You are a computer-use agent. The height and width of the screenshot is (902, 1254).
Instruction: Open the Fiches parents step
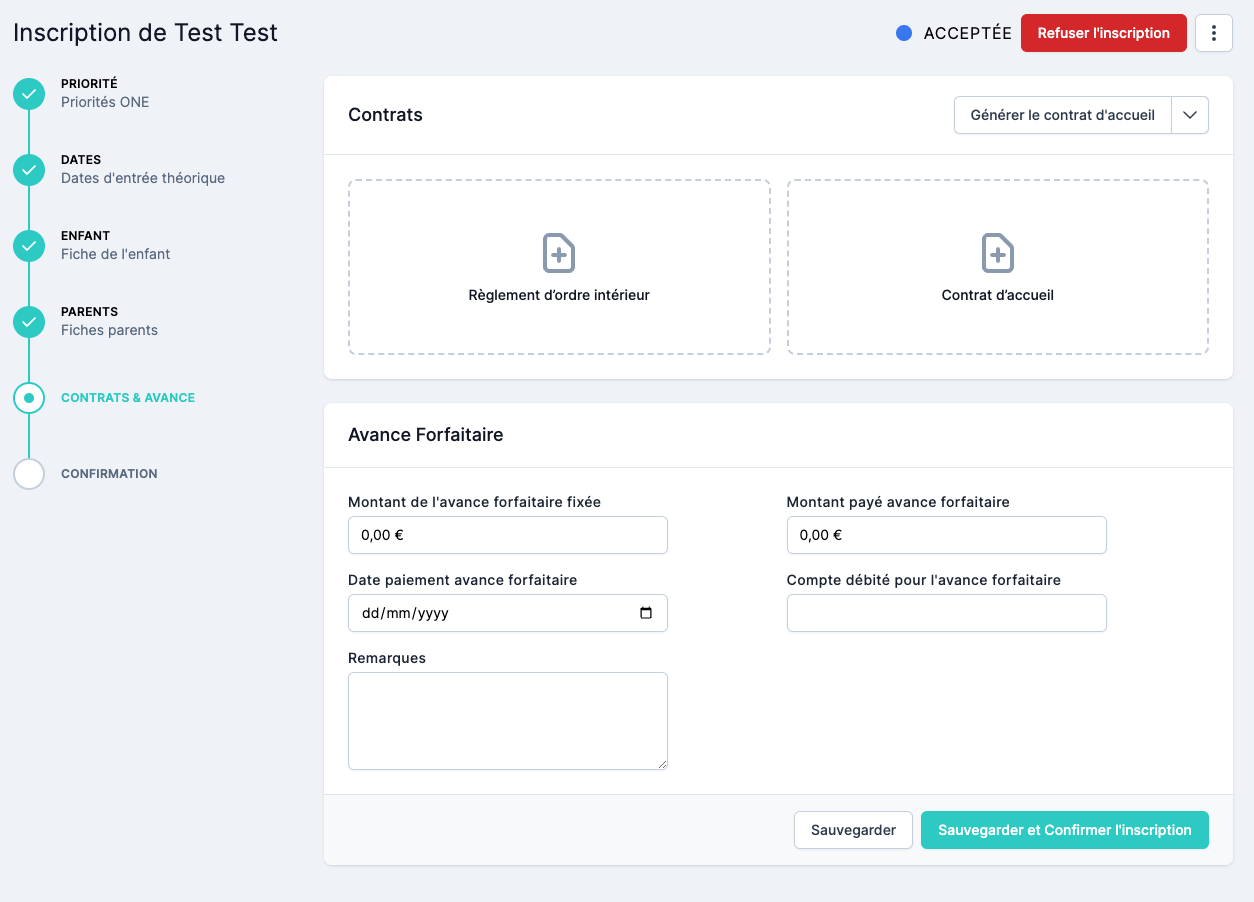(109, 330)
